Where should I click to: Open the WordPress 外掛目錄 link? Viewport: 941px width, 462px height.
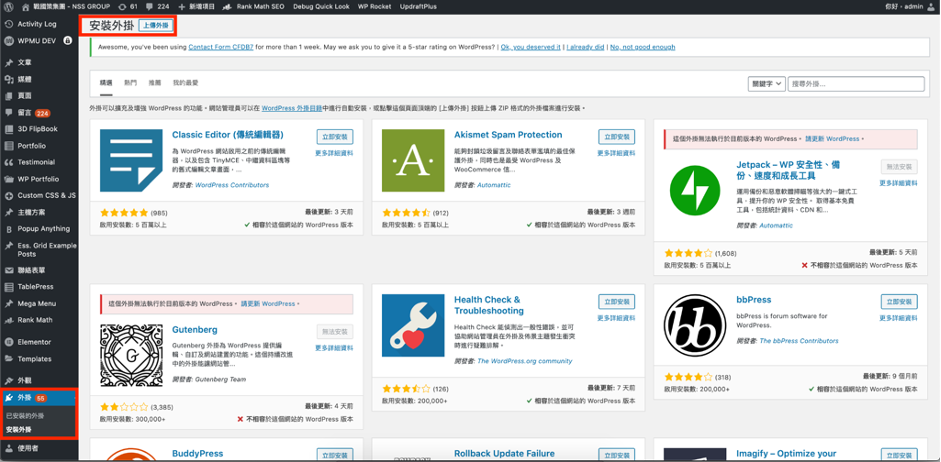pyautogui.click(x=292, y=108)
